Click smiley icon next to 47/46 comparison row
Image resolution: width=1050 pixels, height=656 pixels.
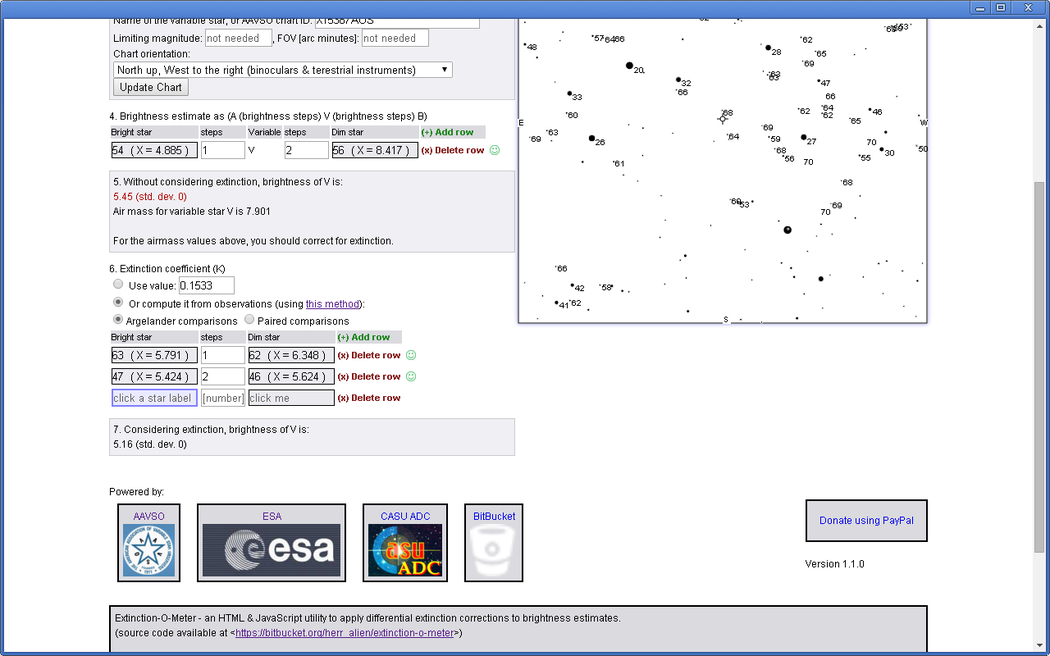click(x=410, y=377)
